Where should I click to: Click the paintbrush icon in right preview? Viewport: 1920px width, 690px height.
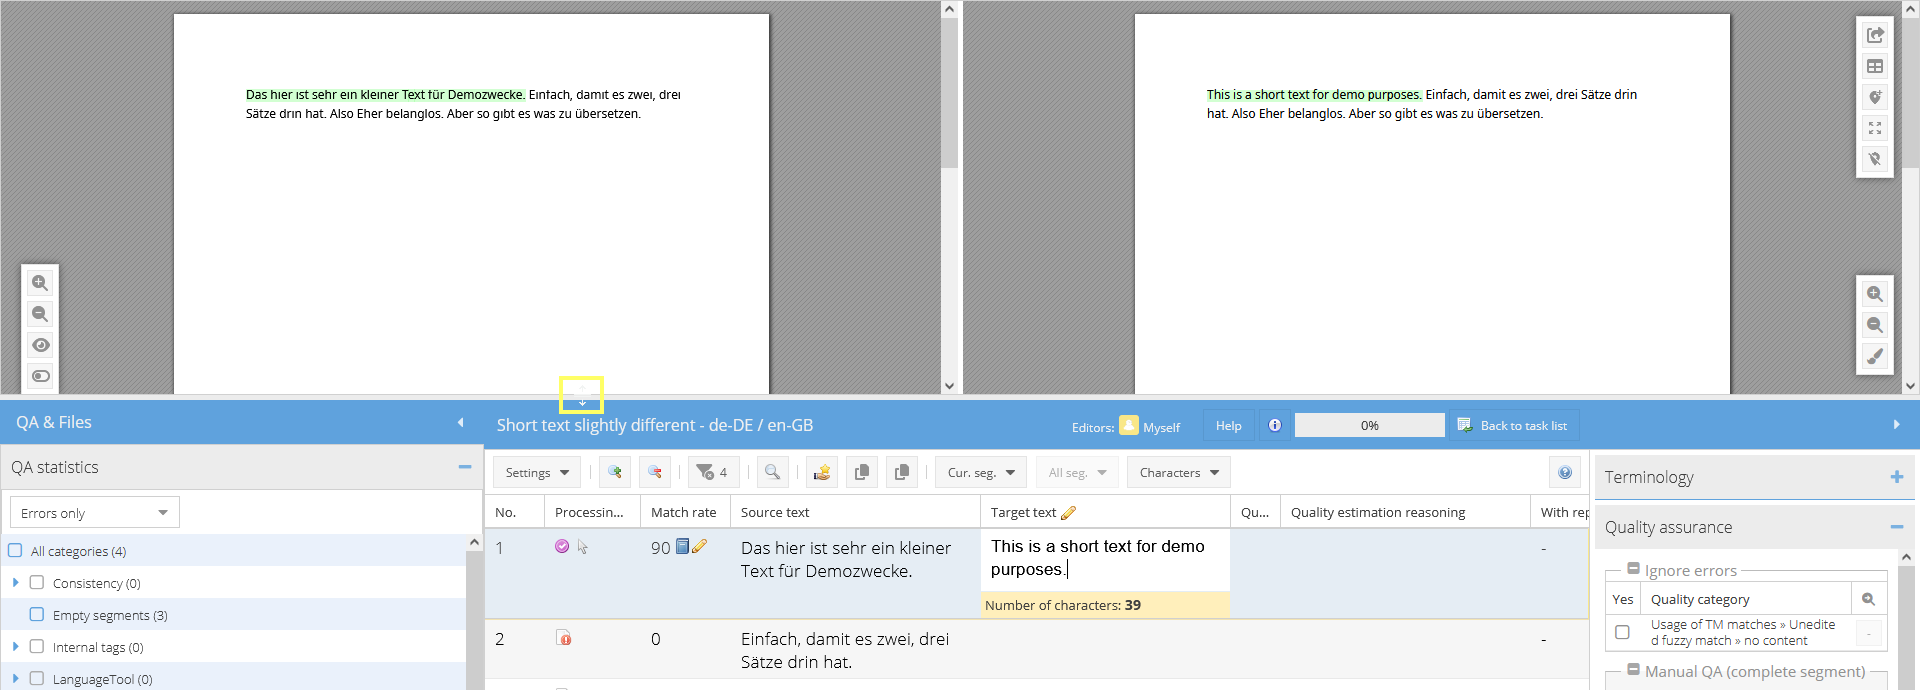click(1875, 356)
